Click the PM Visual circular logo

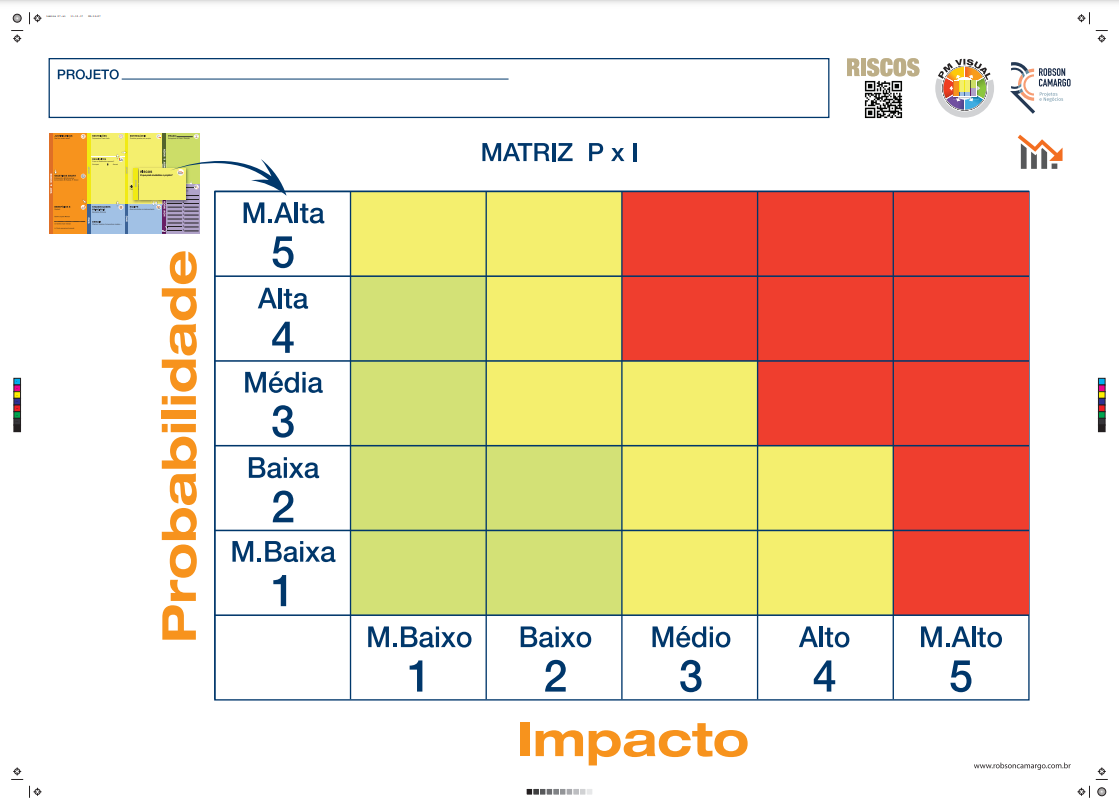coord(964,87)
